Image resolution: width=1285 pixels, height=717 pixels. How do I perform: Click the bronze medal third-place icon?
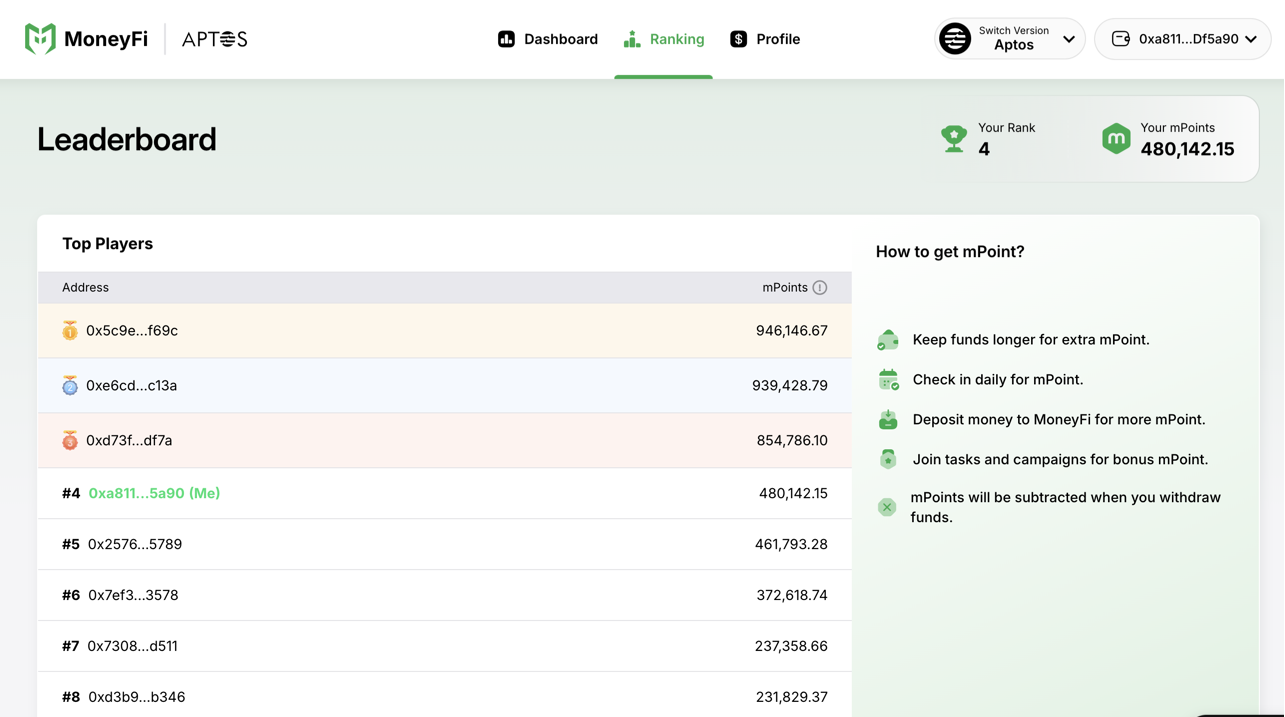(x=70, y=441)
